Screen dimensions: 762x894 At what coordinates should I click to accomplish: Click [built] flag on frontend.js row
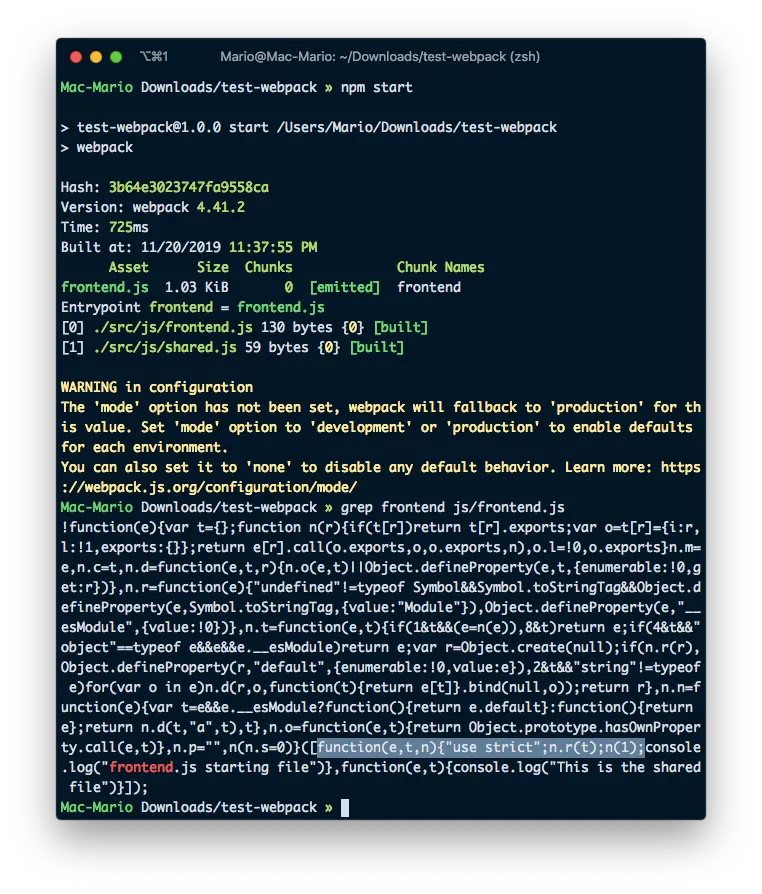pyautogui.click(x=401, y=327)
